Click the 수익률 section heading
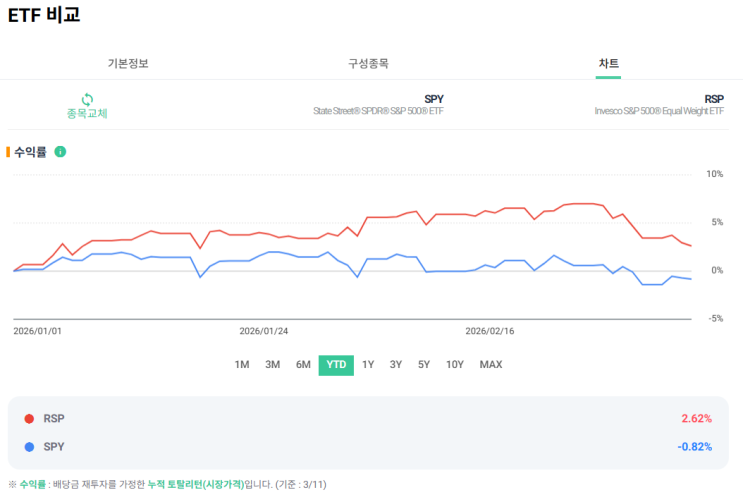This screenshot has height=502, width=743. tap(30, 152)
